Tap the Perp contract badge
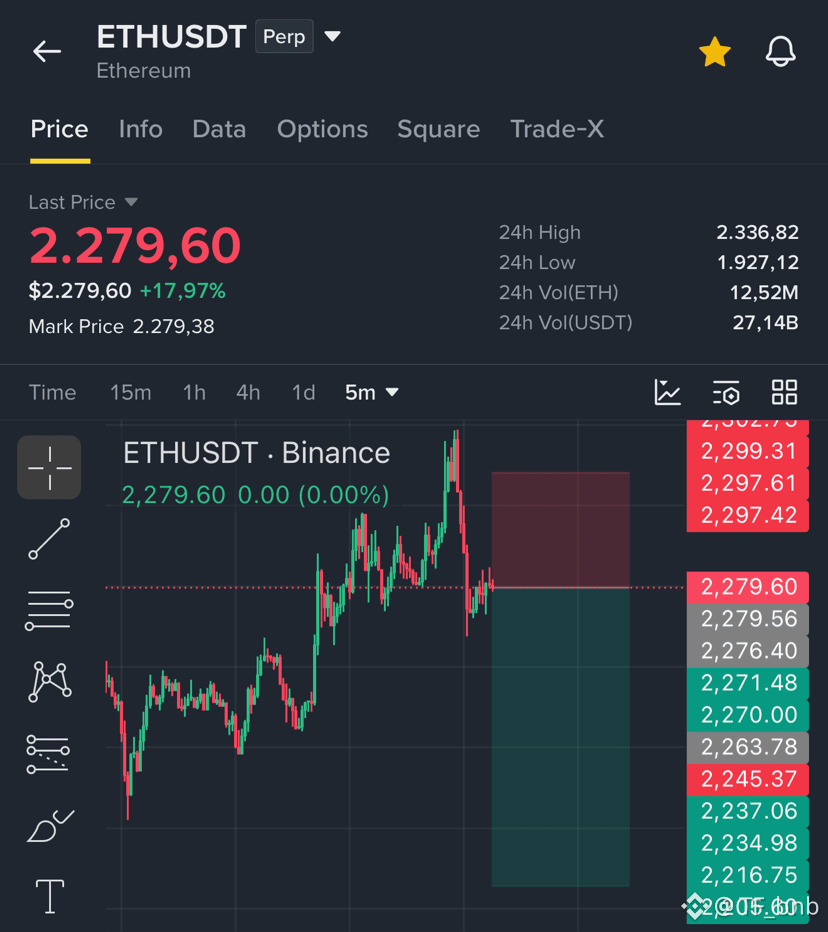The width and height of the screenshot is (828, 932). (x=284, y=36)
